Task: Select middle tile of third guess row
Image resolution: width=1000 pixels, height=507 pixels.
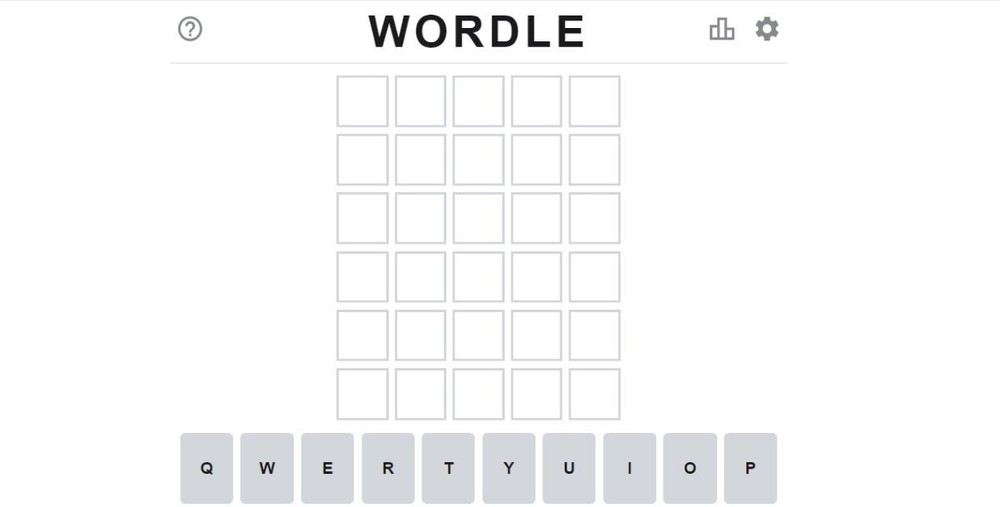Action: (x=478, y=218)
